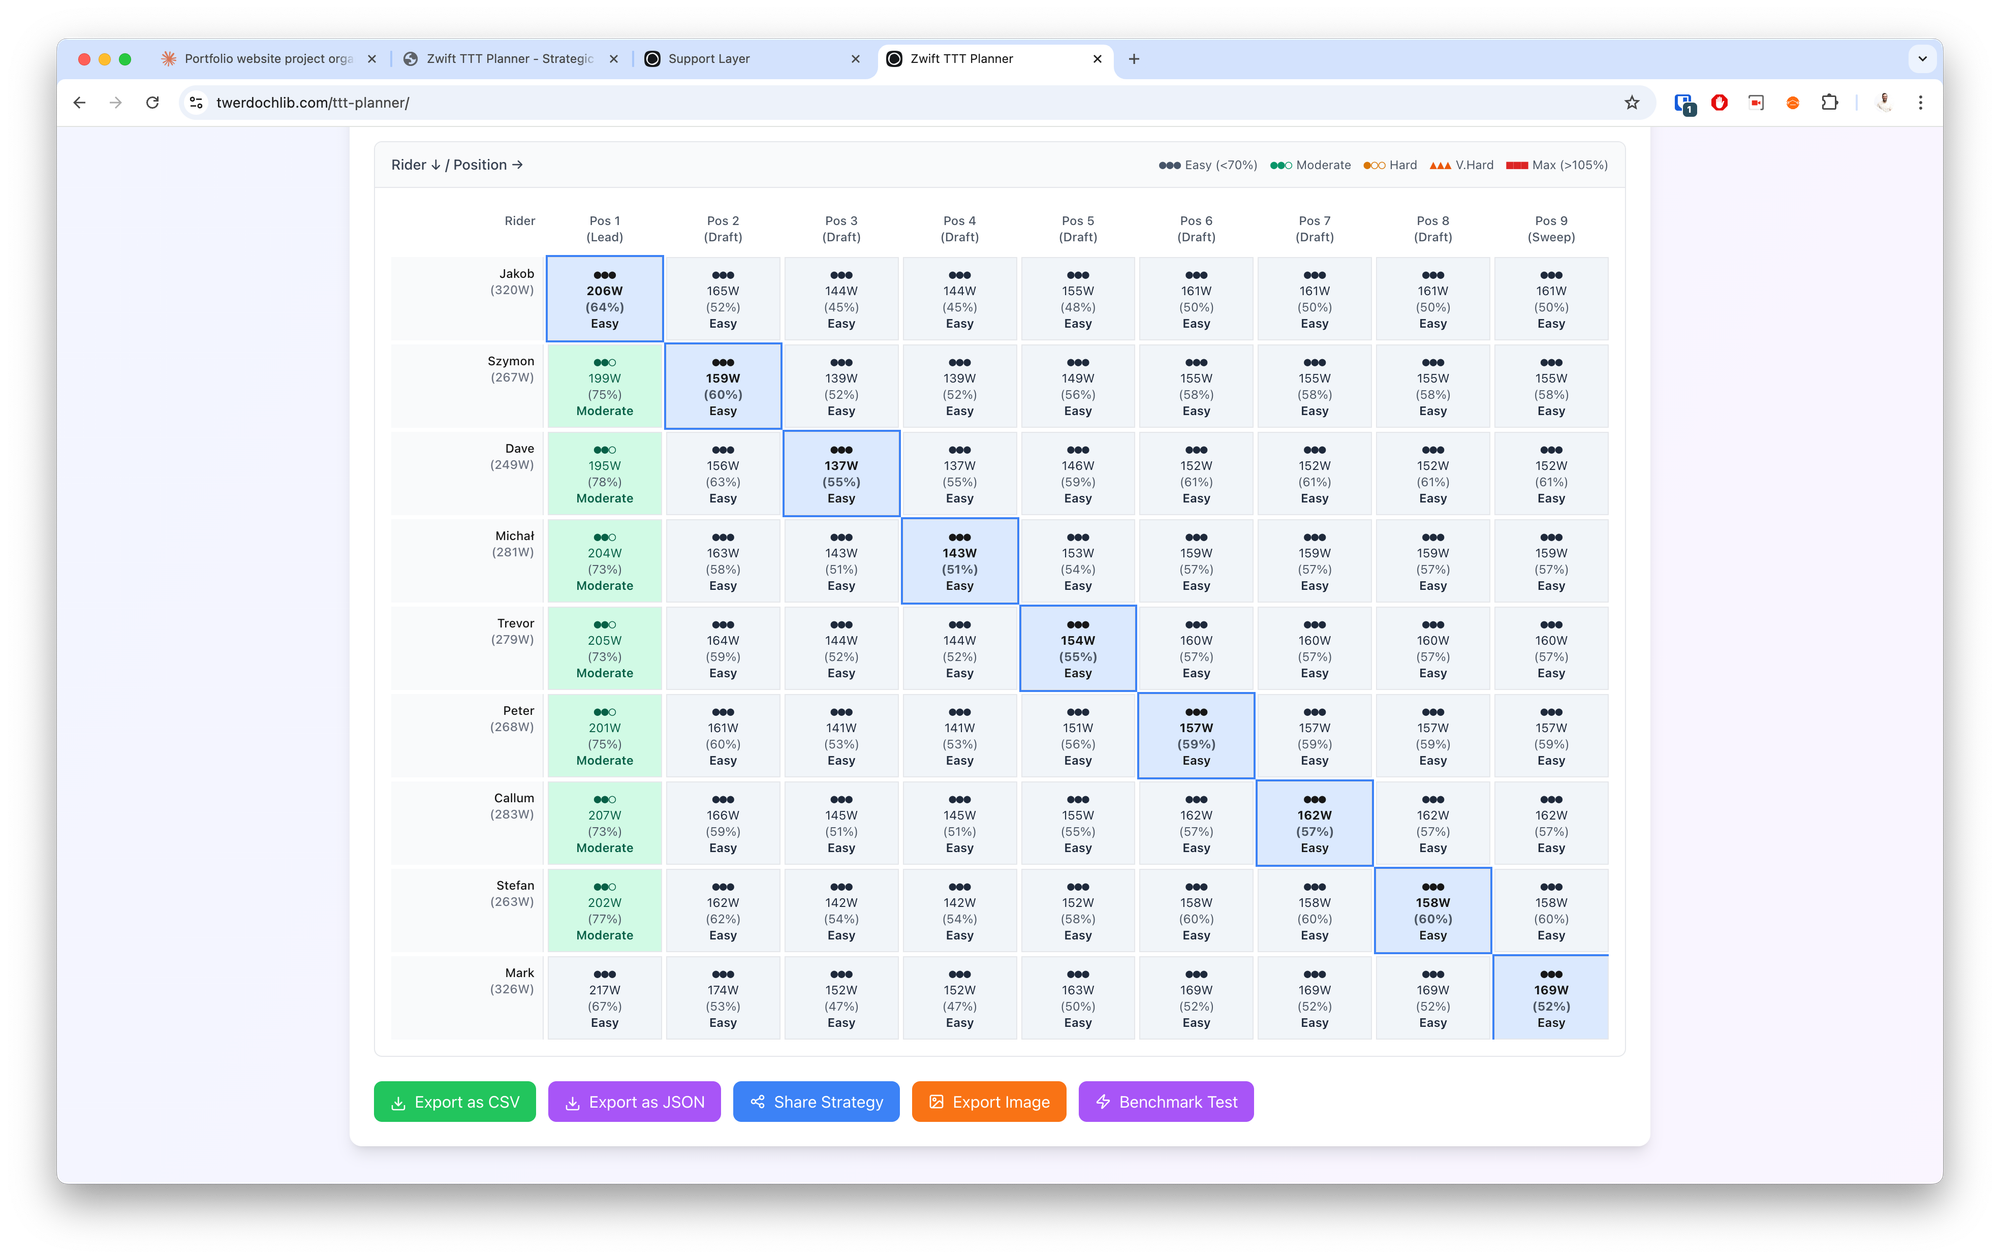The image size is (2000, 1259).
Task: Open the screen recorder extension icon
Action: point(1757,102)
